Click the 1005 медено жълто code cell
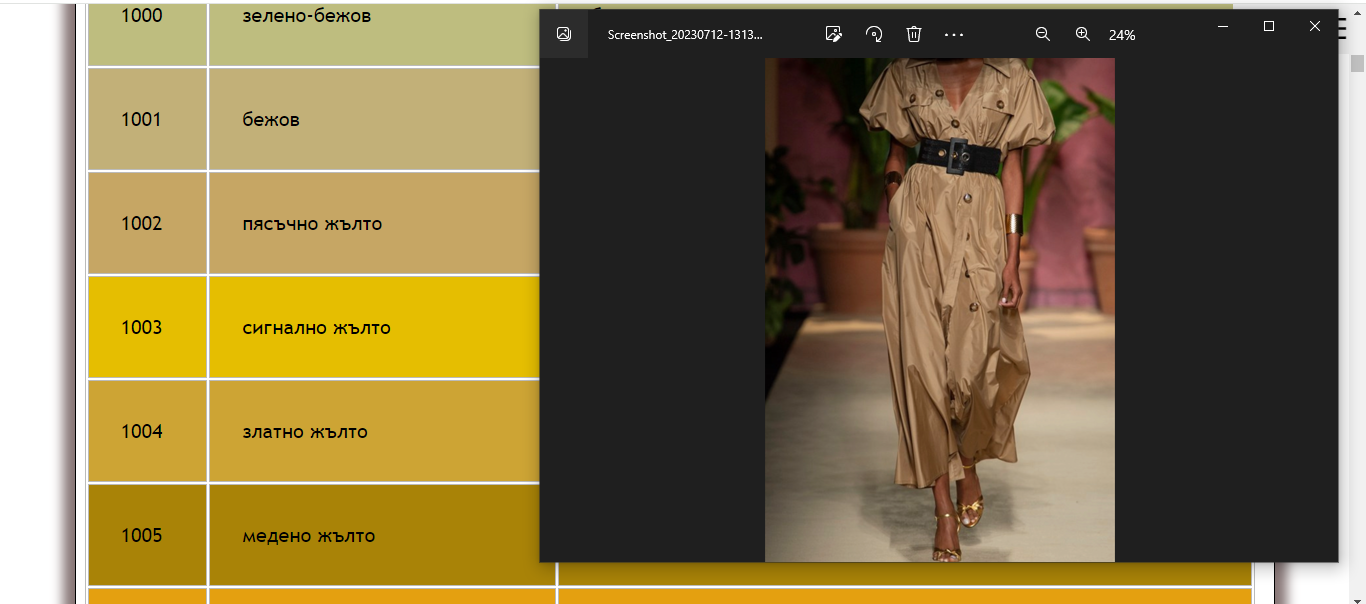This screenshot has height=604, width=1366. pos(141,536)
